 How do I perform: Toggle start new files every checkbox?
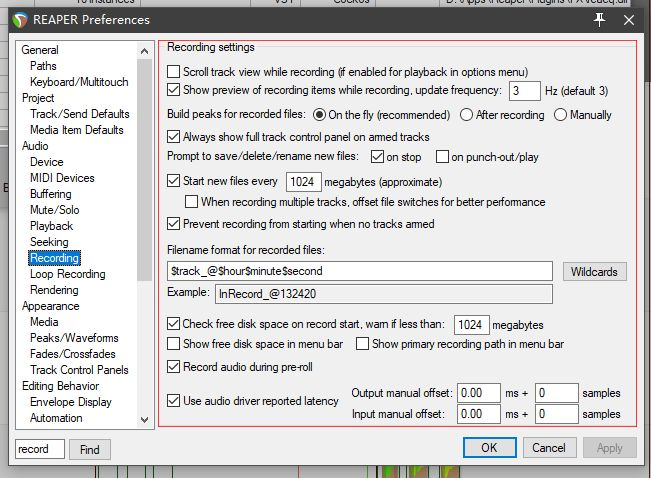173,181
